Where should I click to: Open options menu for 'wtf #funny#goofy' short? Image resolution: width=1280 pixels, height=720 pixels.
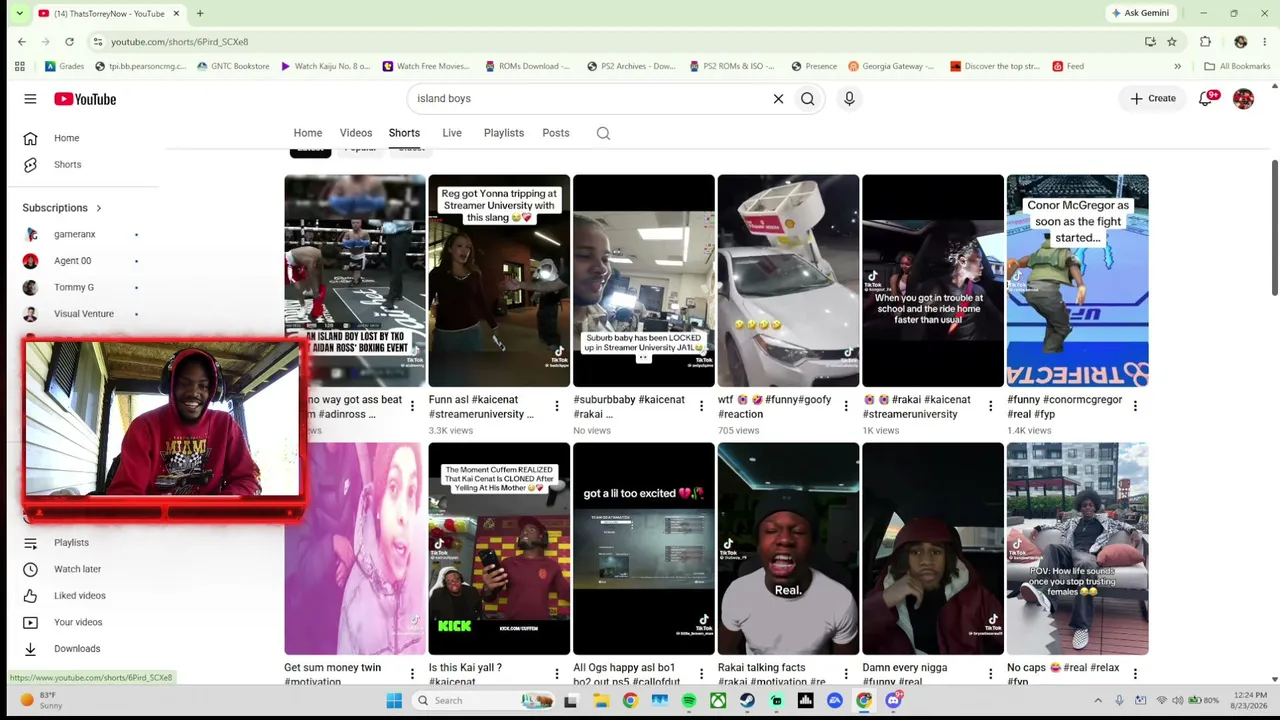[846, 406]
